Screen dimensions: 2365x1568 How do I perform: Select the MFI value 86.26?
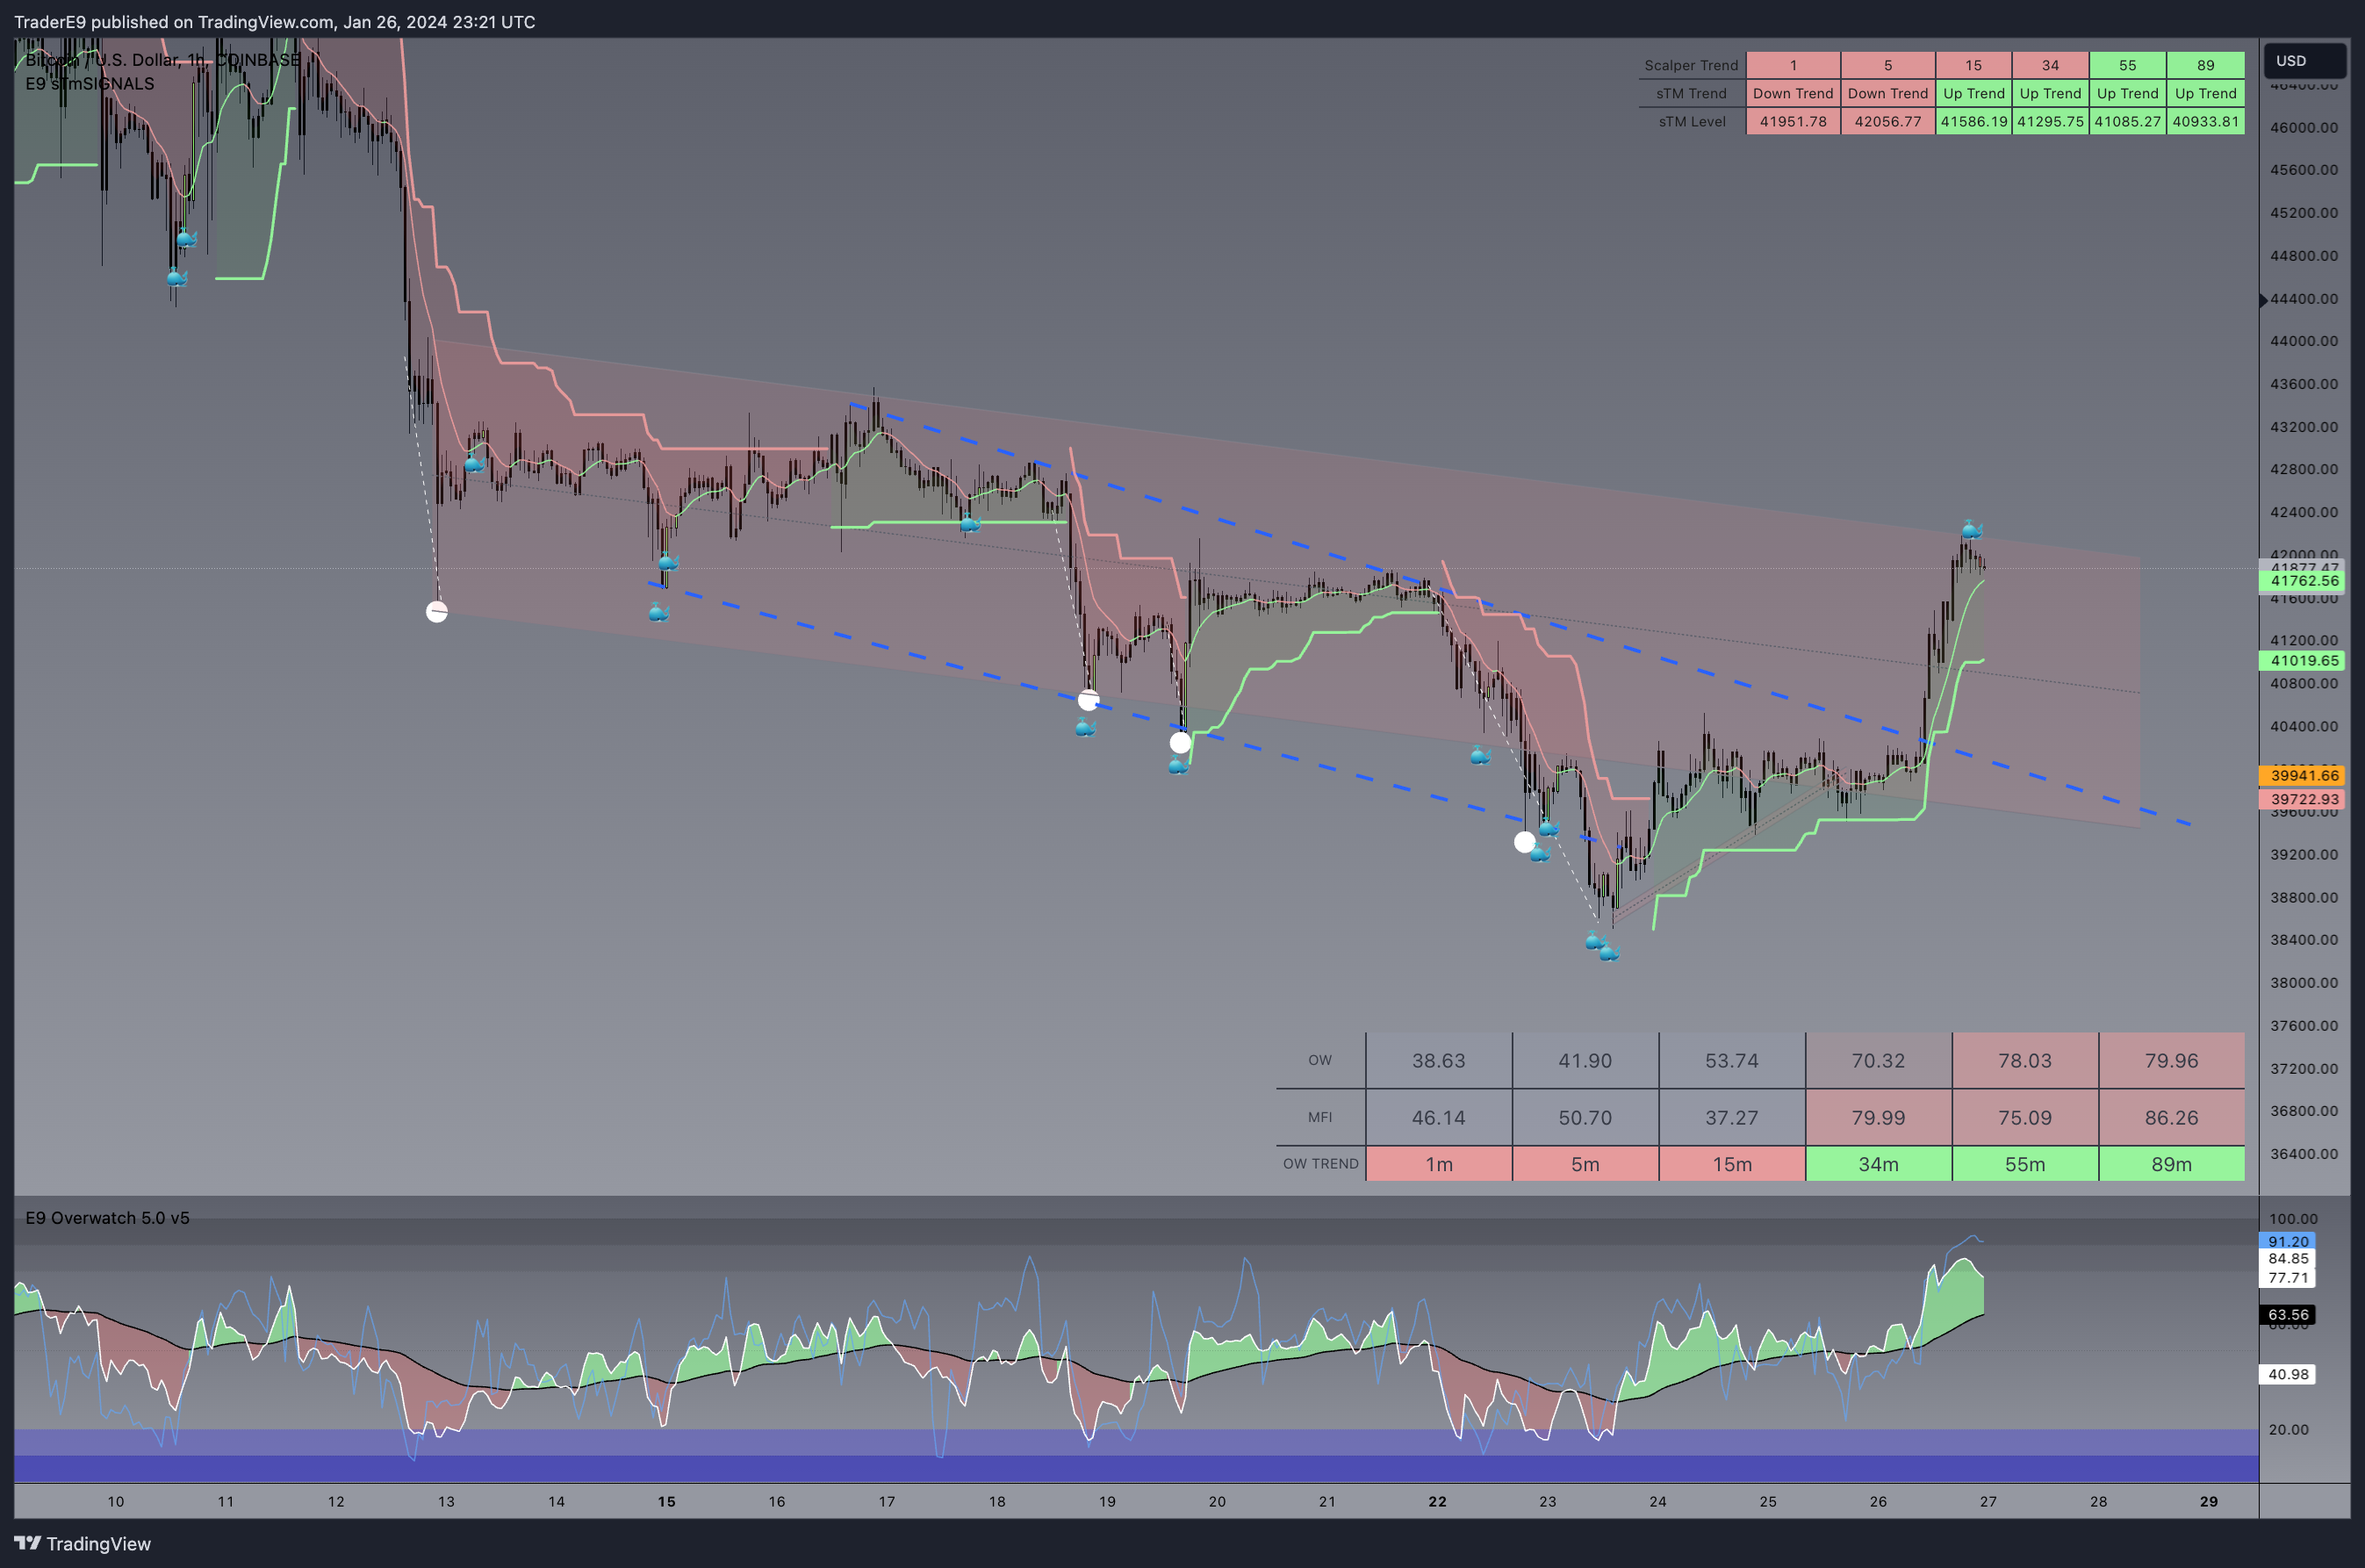coord(2172,1117)
